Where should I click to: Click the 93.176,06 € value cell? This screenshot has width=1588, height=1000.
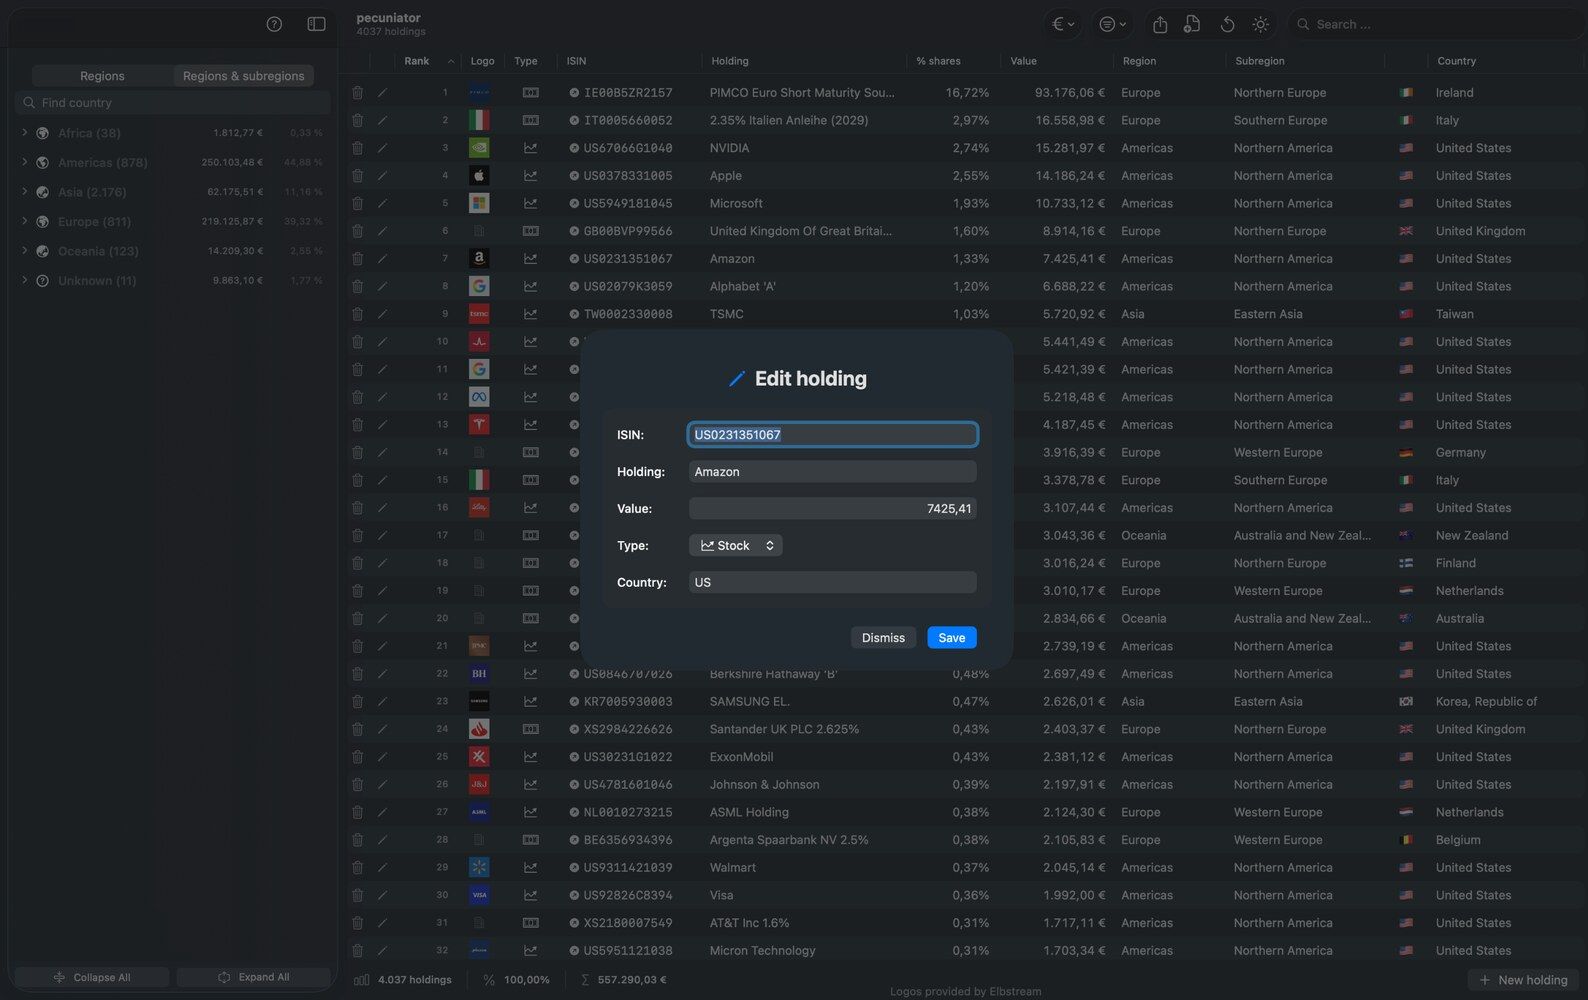[1070, 92]
